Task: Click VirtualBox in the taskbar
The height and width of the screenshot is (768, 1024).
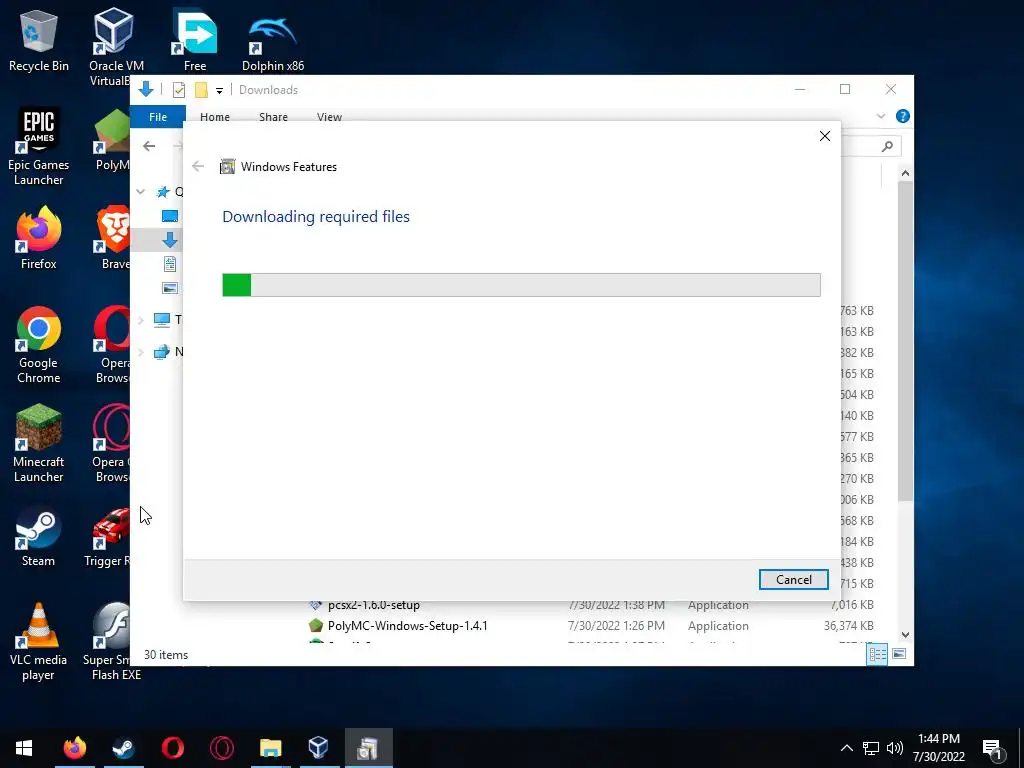Action: tap(319, 748)
